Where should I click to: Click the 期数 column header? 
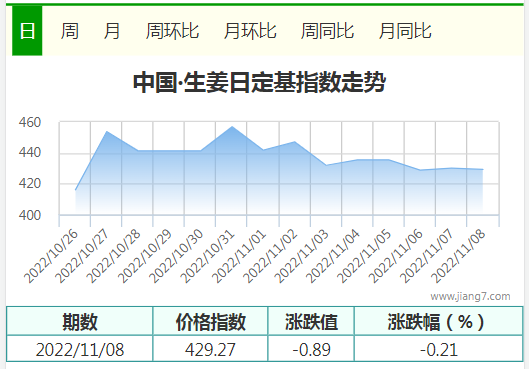point(80,321)
